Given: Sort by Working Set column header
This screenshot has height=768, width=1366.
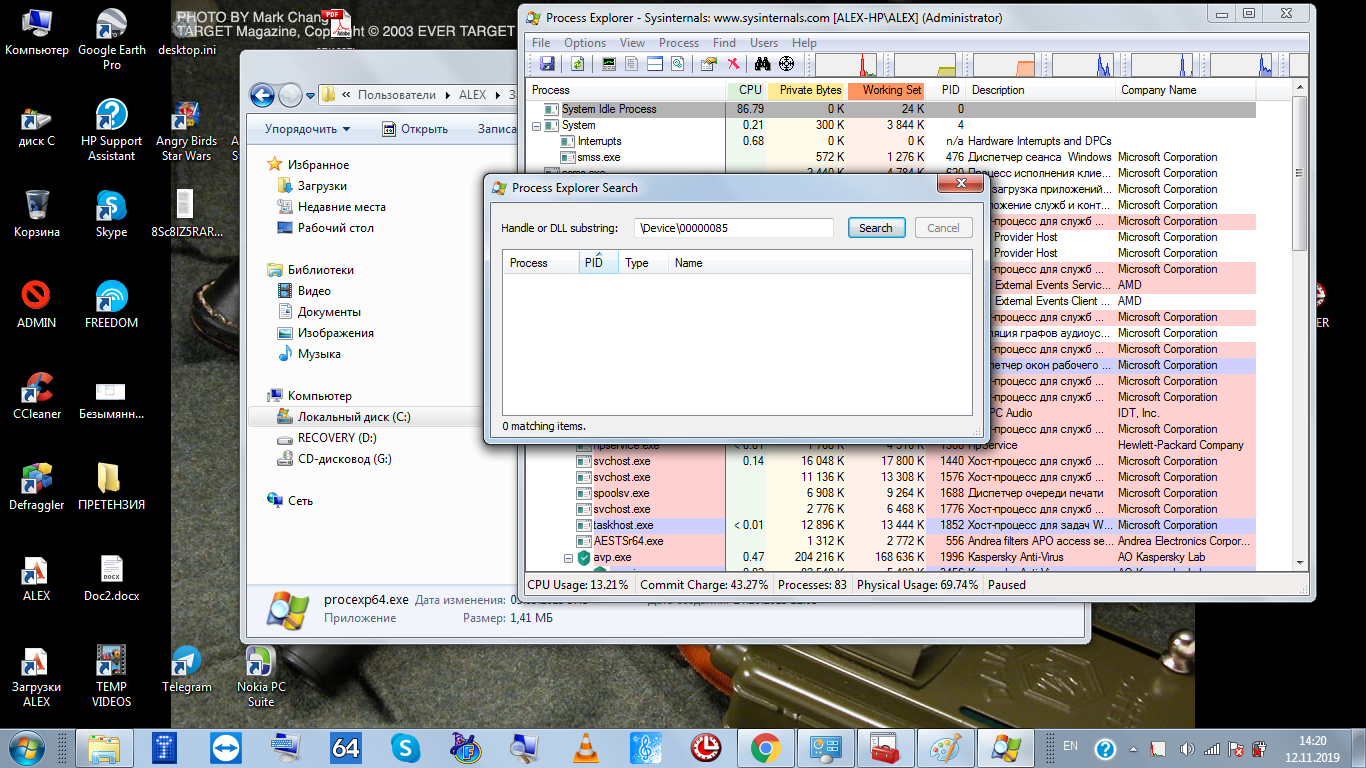Looking at the screenshot, I should [887, 90].
